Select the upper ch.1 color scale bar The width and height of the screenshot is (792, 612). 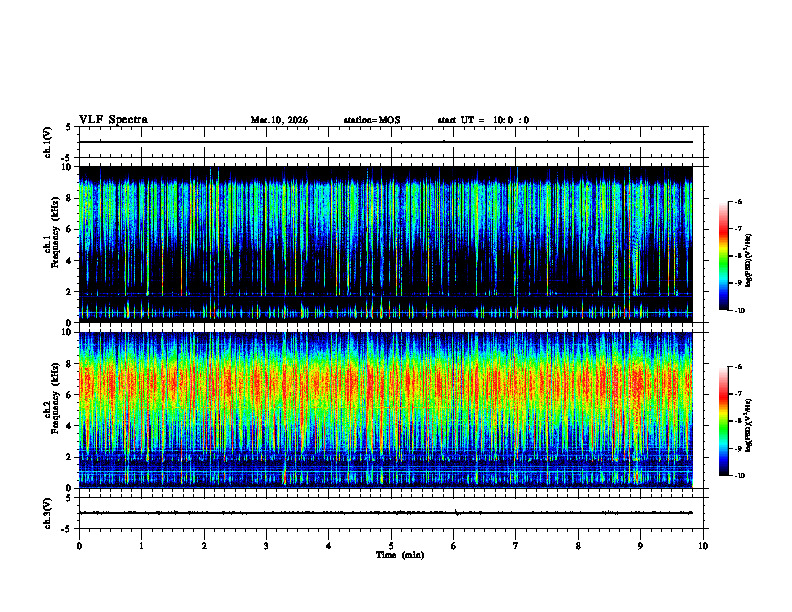[724, 256]
